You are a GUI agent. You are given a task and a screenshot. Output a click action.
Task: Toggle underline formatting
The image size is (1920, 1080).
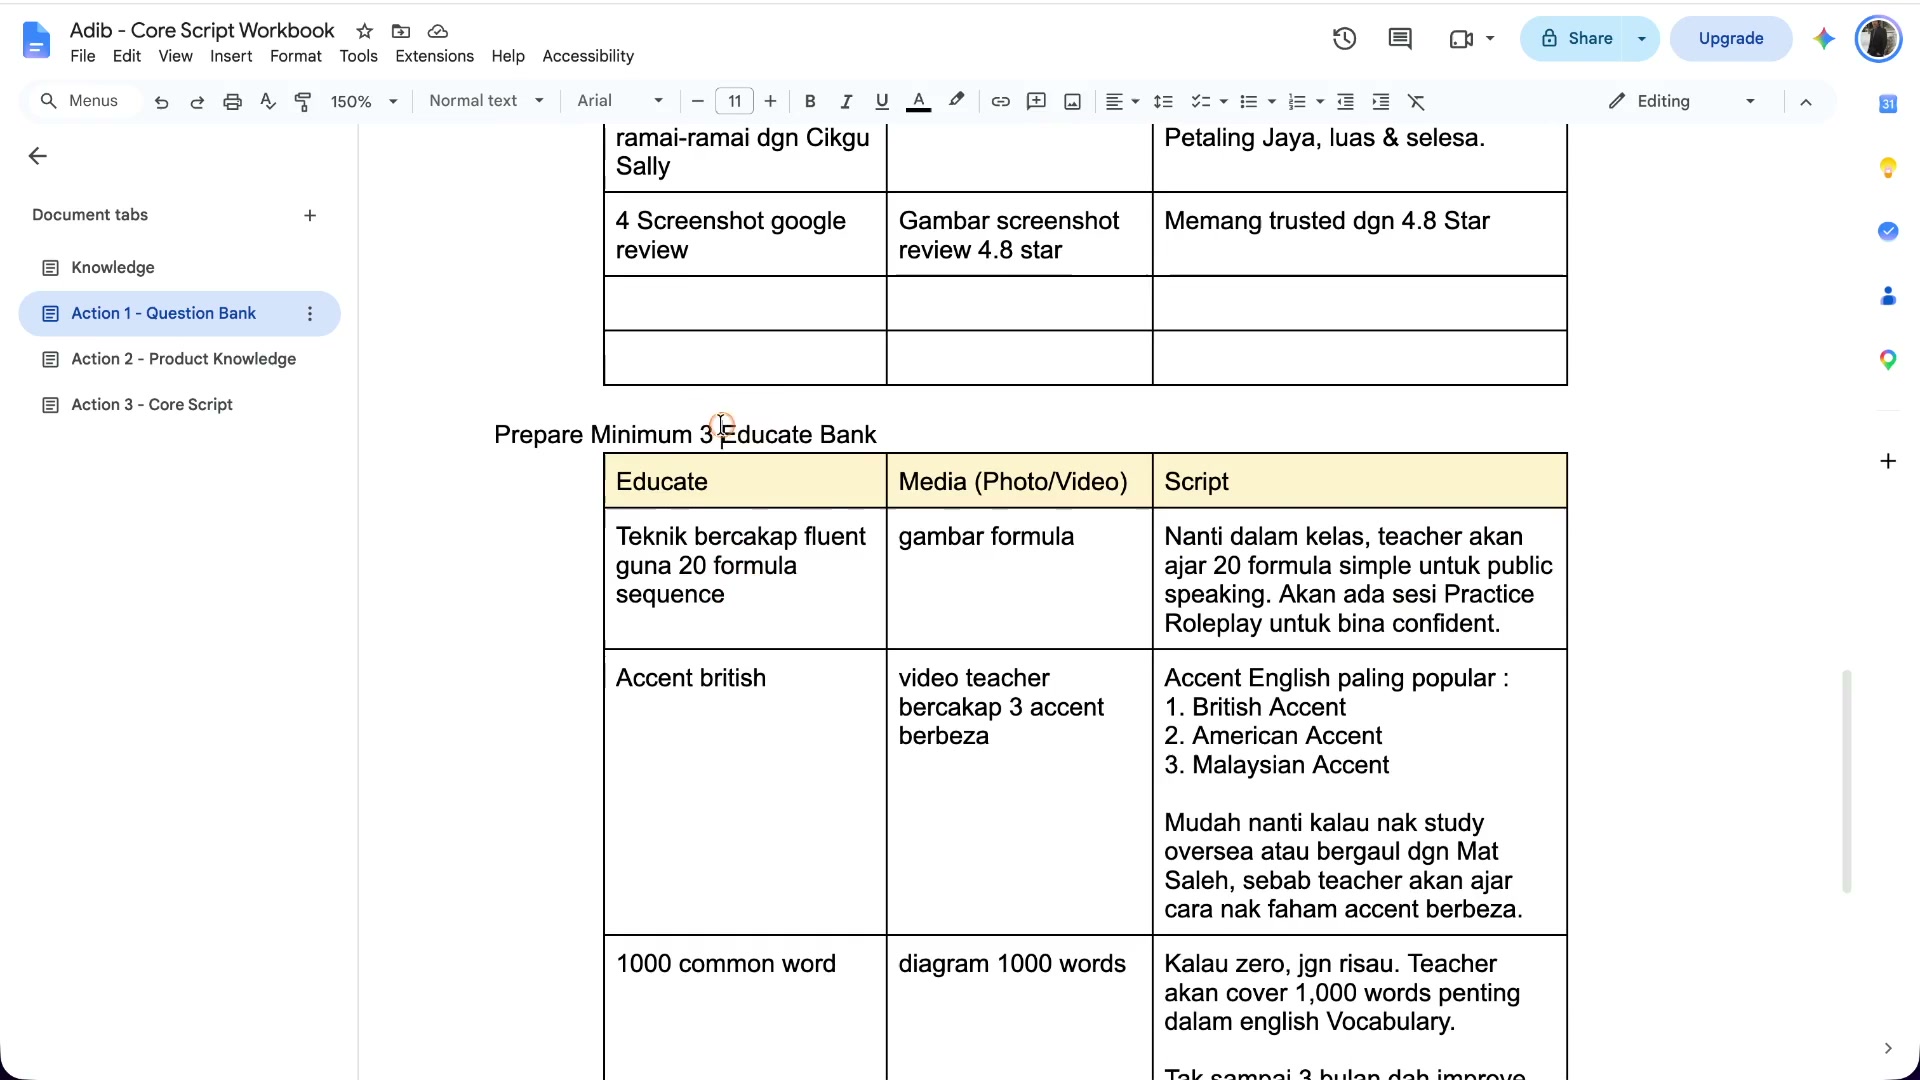[881, 102]
